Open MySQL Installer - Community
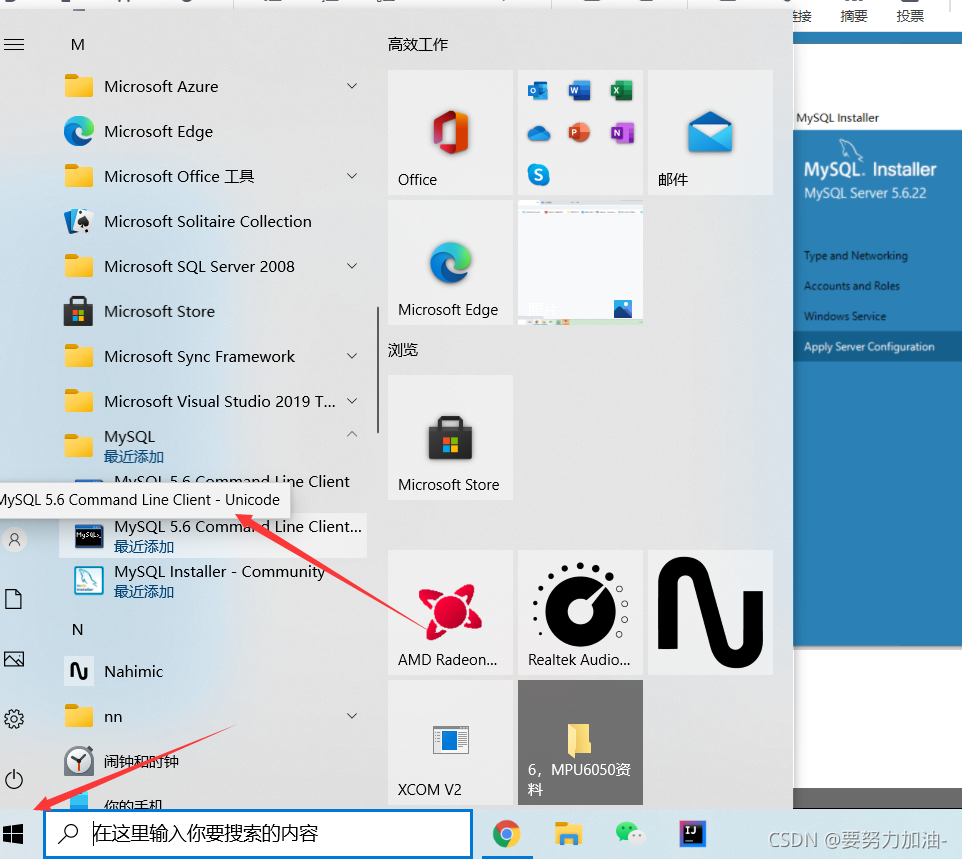The height and width of the screenshot is (859, 962). click(213, 580)
